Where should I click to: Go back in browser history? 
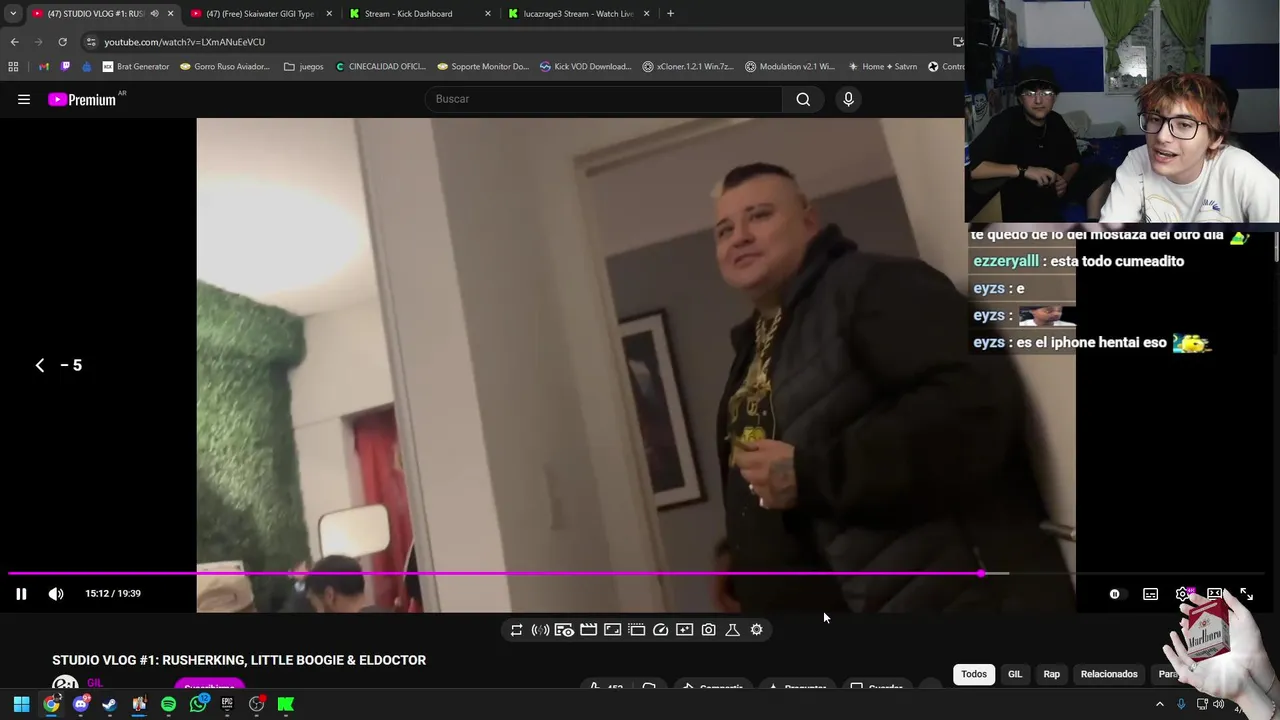coord(14,42)
